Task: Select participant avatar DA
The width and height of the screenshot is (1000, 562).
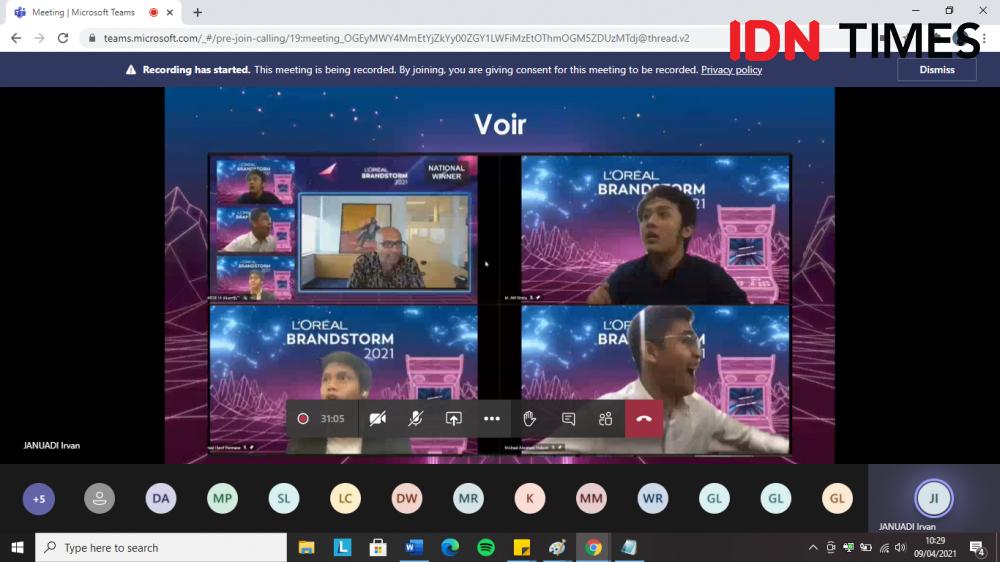Action: pos(161,498)
